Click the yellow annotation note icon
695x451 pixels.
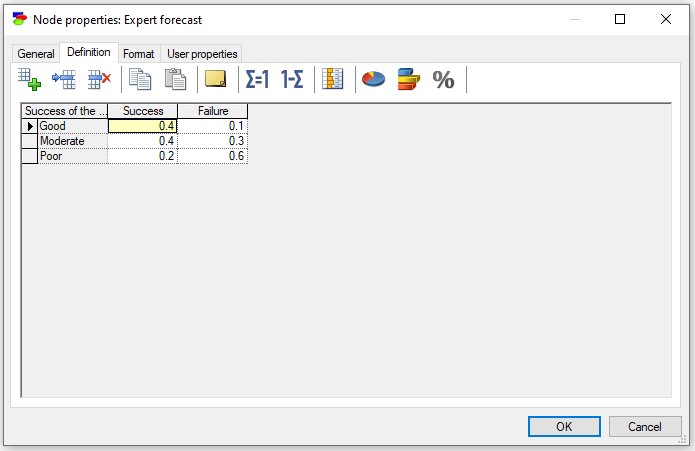pos(216,79)
